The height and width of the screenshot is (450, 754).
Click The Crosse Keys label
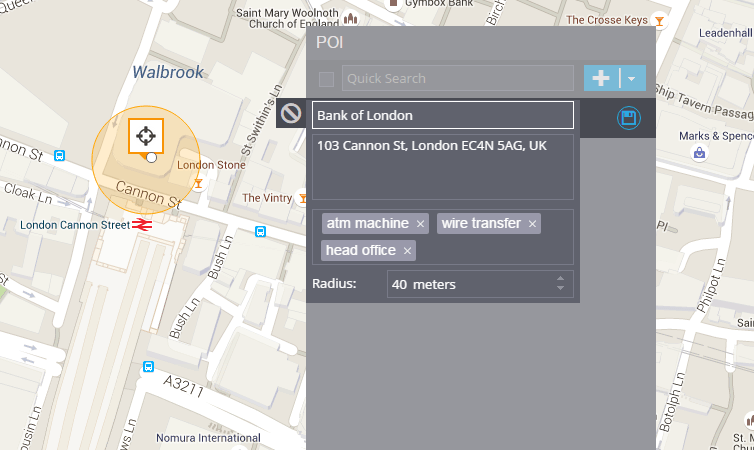(607, 20)
